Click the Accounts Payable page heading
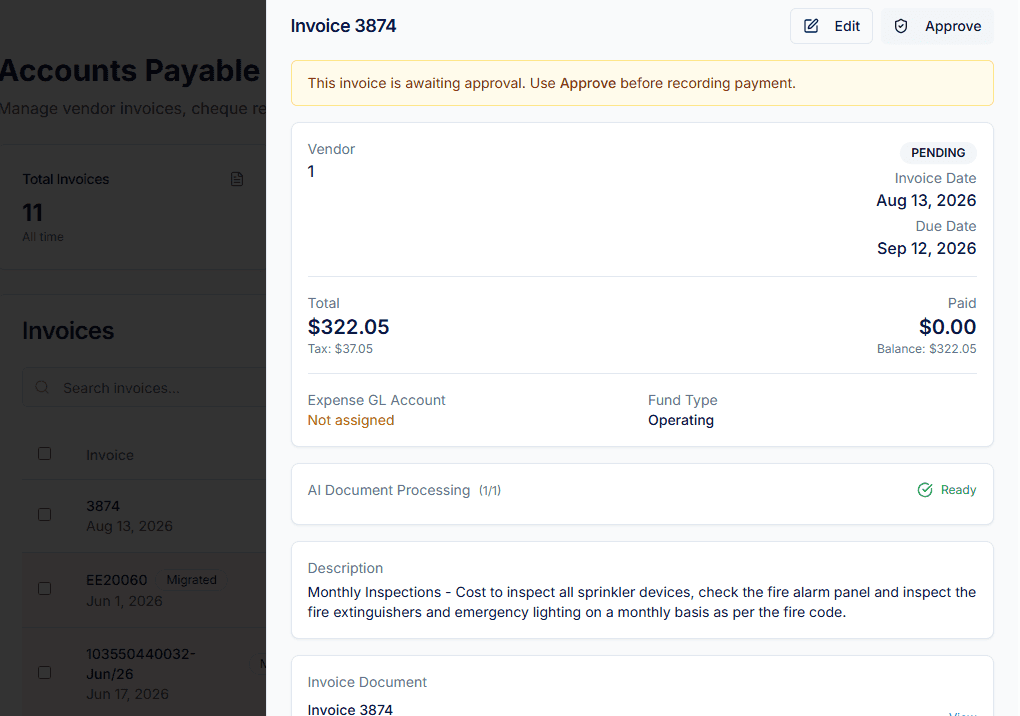Image resolution: width=1020 pixels, height=716 pixels. pyautogui.click(x=129, y=70)
